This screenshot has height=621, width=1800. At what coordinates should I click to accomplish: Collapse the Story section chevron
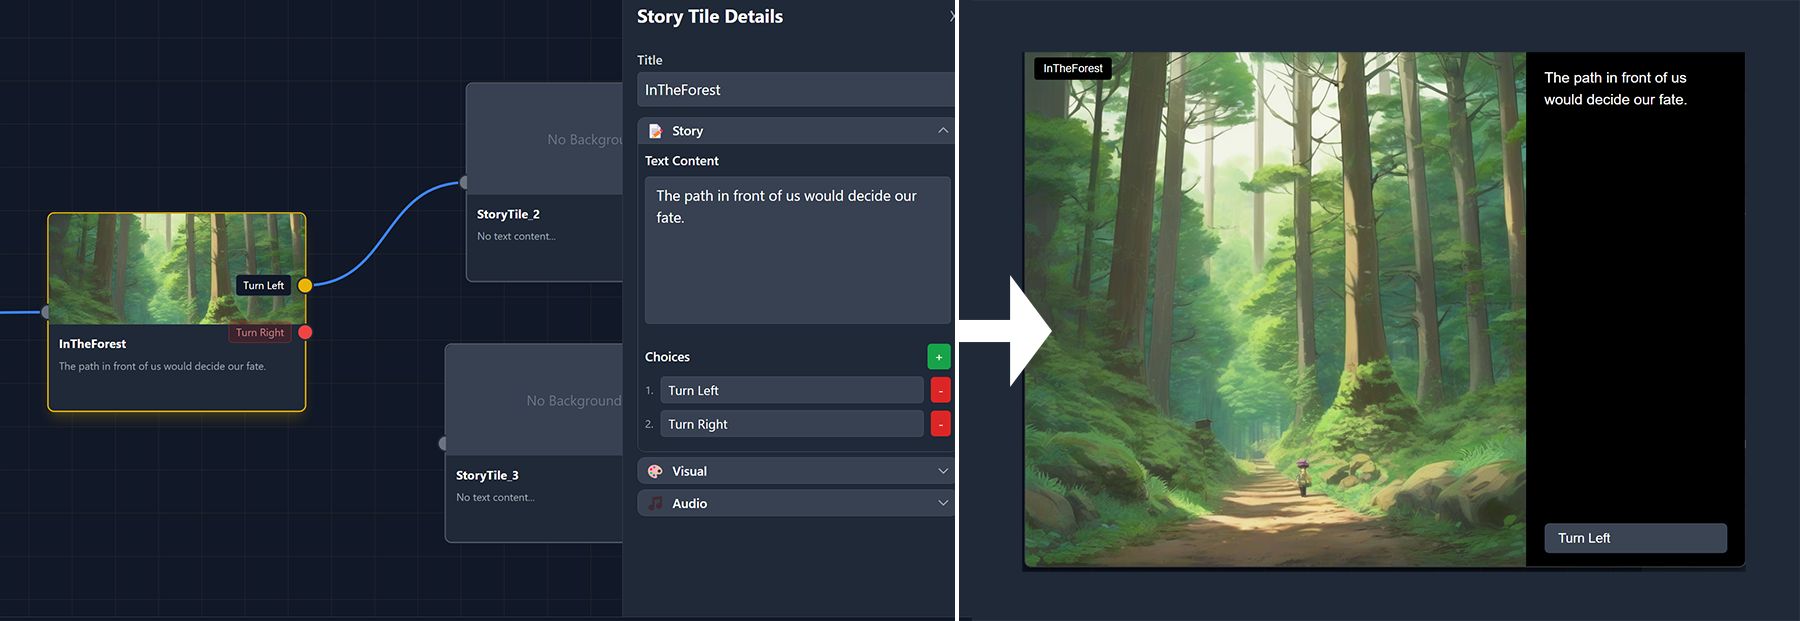[942, 131]
